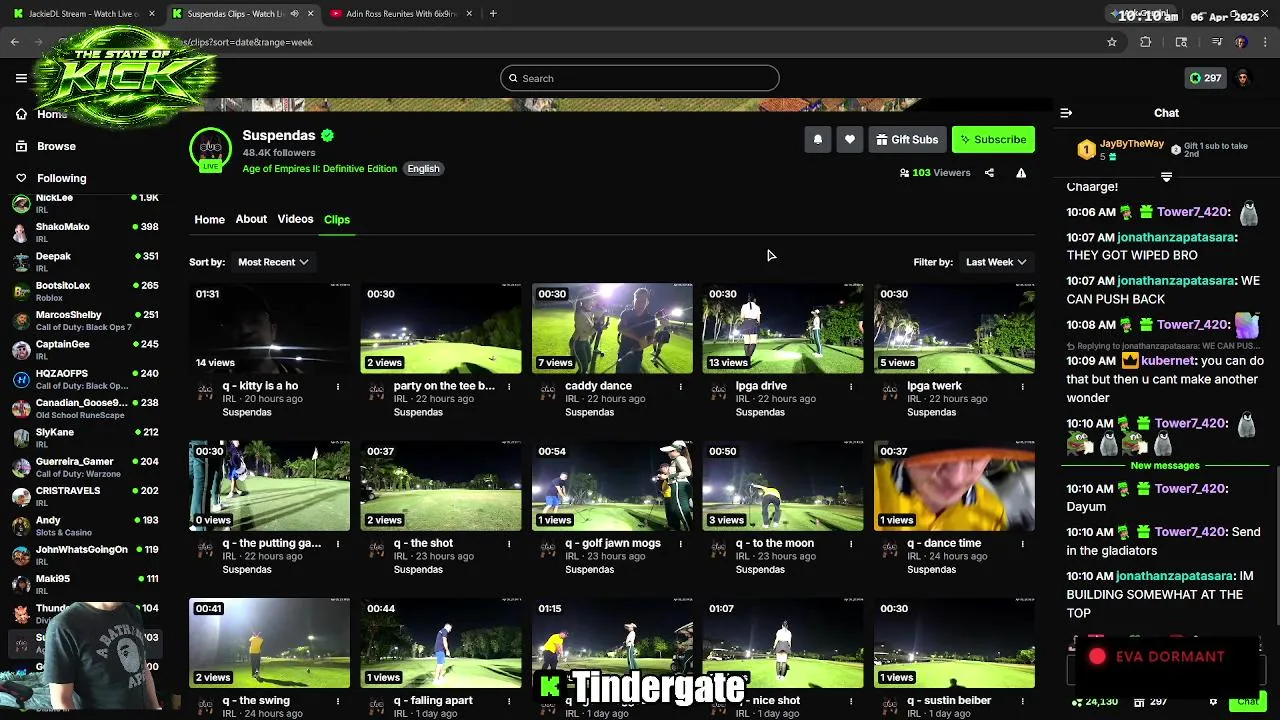Bookmark this page with star icon
Screen dimensions: 1280x720
(x=1112, y=42)
